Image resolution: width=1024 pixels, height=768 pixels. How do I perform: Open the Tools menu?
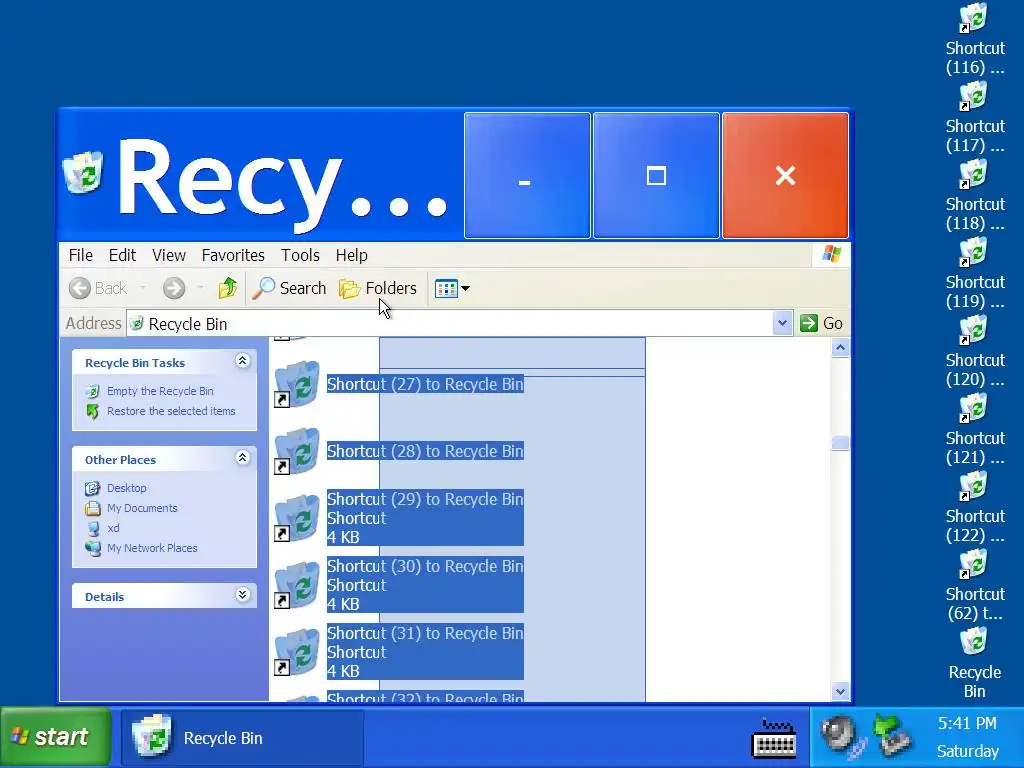(300, 255)
